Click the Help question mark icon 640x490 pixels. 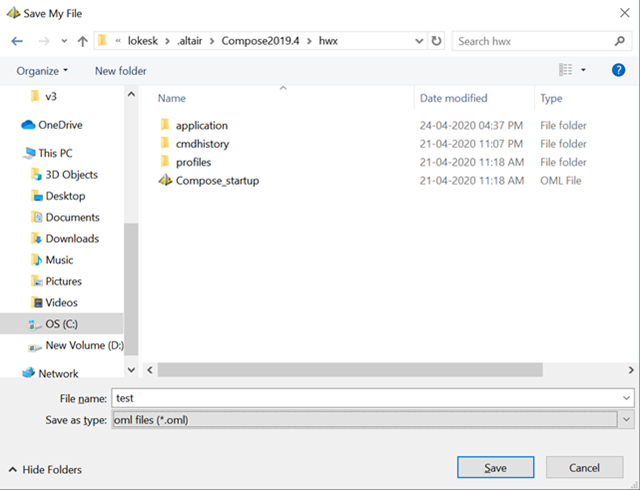(x=619, y=70)
